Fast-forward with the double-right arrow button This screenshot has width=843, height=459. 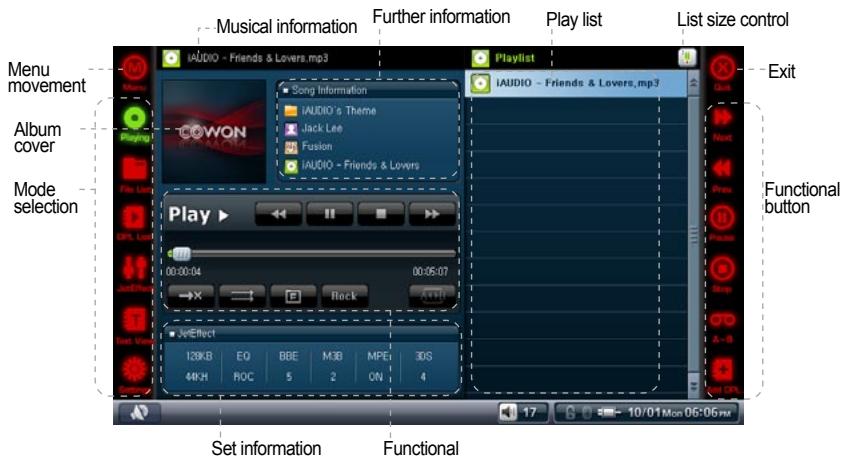432,214
